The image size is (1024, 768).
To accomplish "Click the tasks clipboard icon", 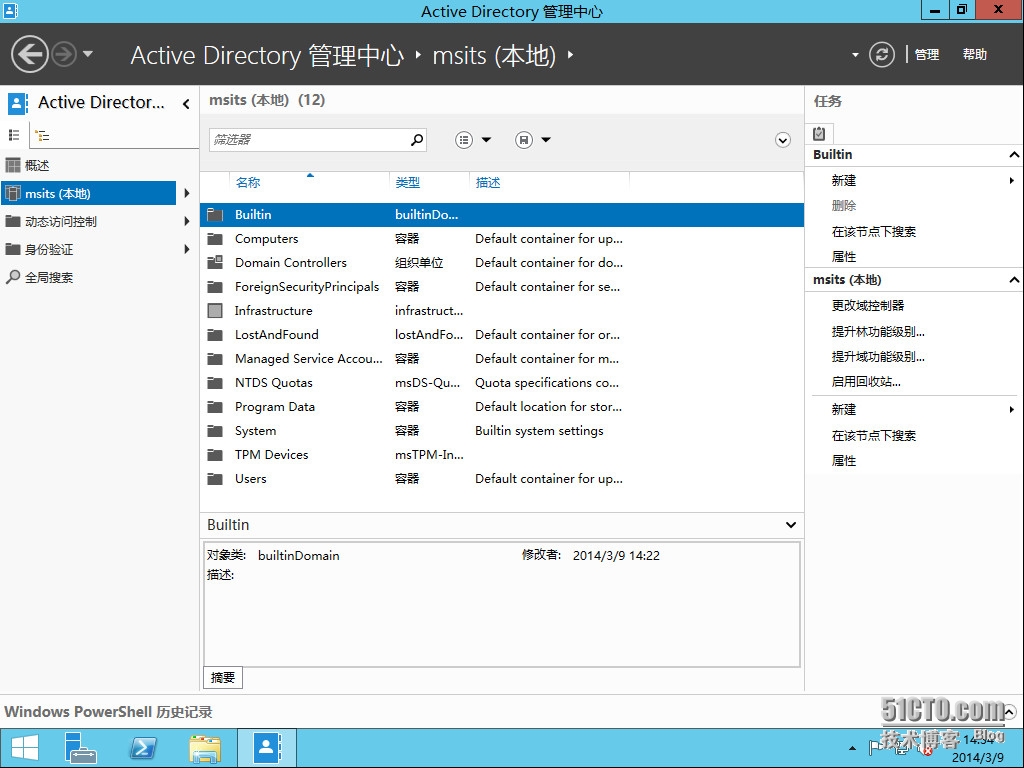I will [x=819, y=133].
